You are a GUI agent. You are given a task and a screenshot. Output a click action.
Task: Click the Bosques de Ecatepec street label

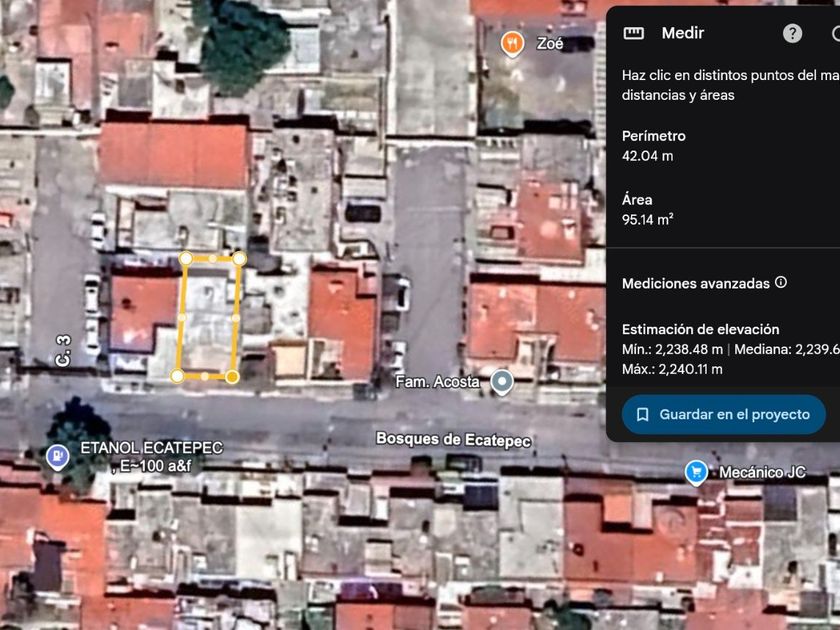click(x=453, y=440)
